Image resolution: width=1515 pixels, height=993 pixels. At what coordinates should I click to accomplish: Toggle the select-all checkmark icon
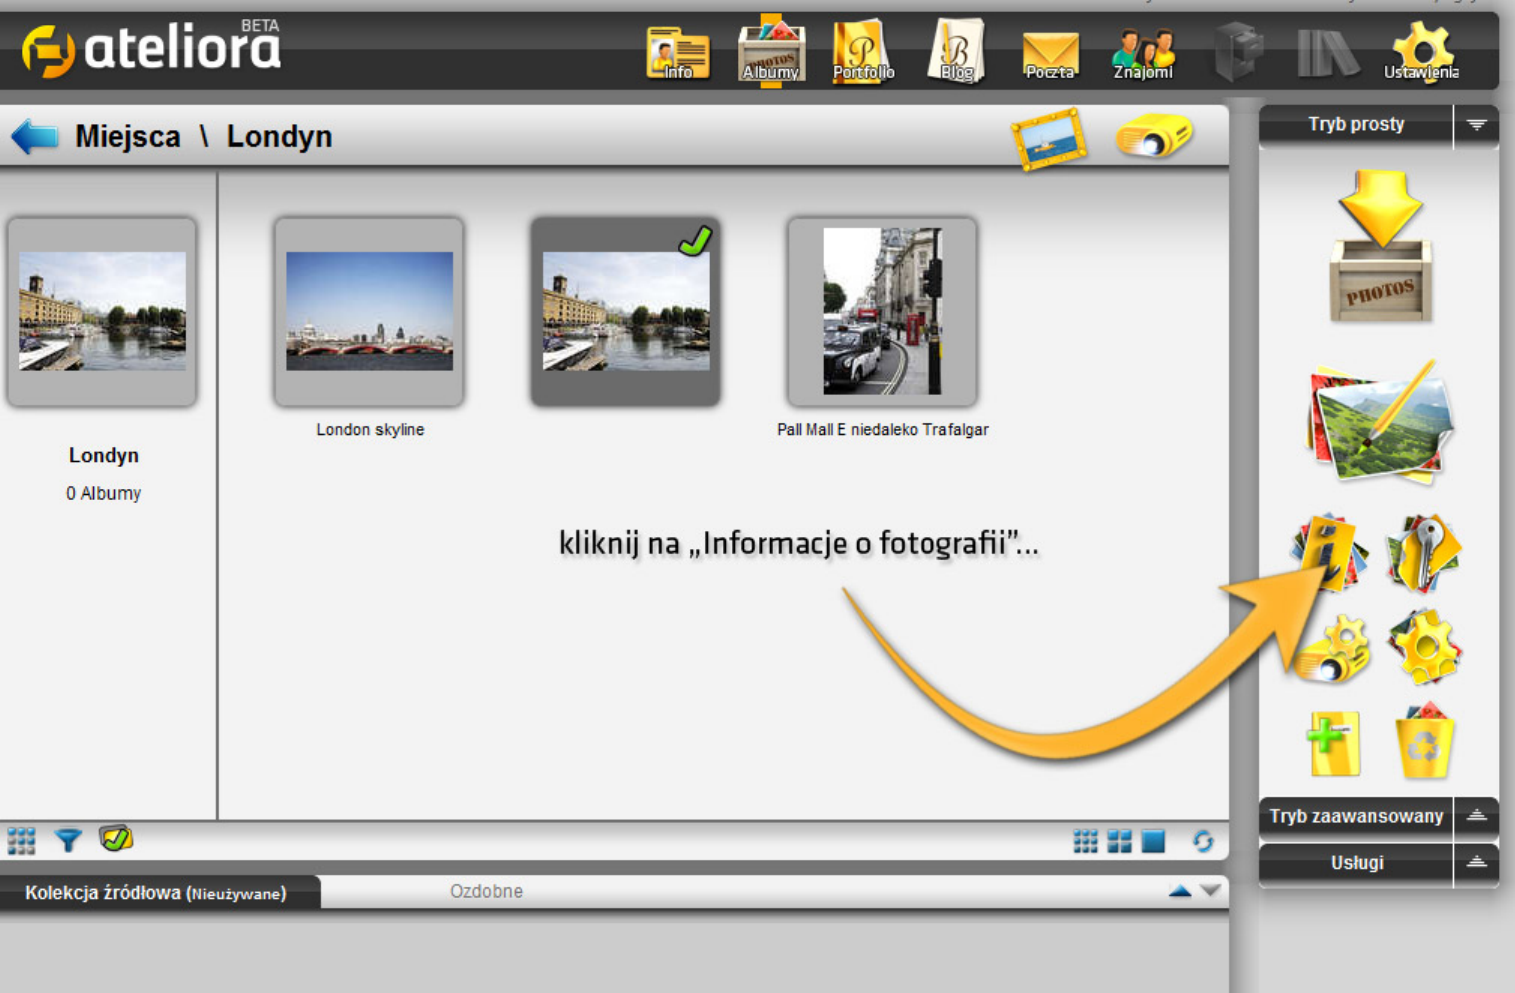[116, 838]
